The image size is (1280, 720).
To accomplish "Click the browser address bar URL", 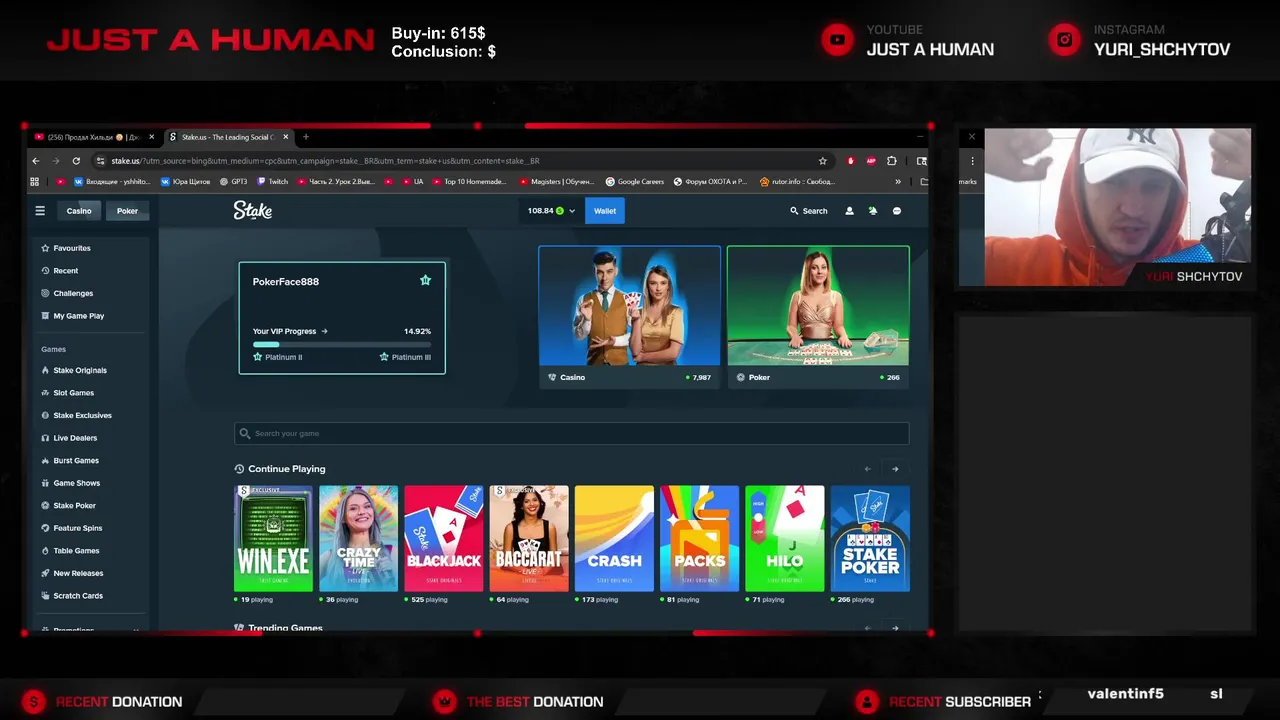I will click(325, 160).
